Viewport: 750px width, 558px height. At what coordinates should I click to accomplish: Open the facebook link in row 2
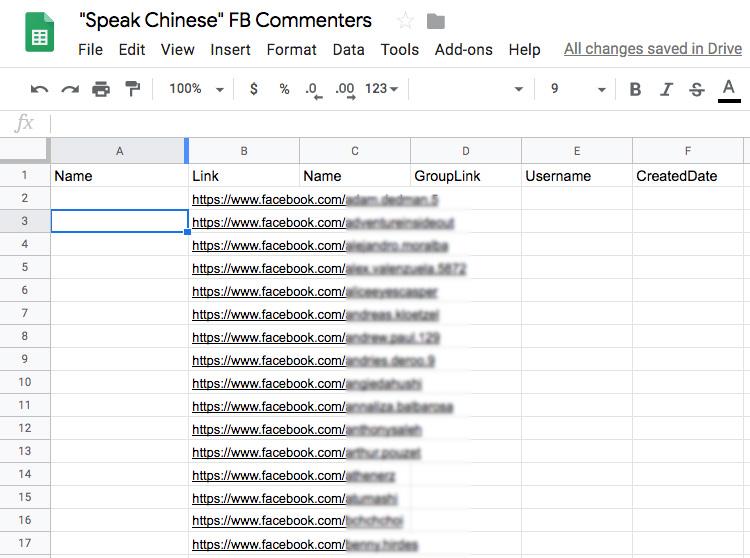pos(315,199)
